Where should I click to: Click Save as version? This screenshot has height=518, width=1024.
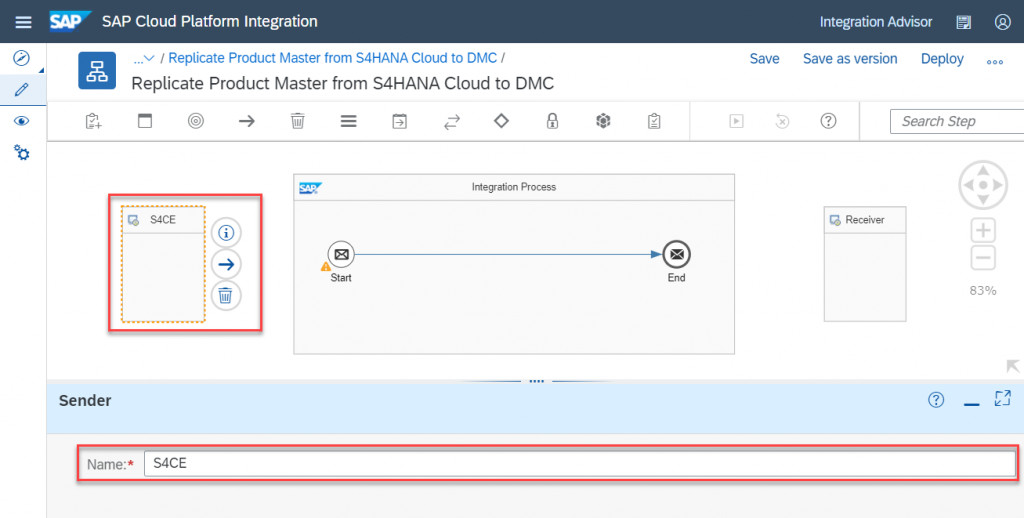(x=850, y=59)
